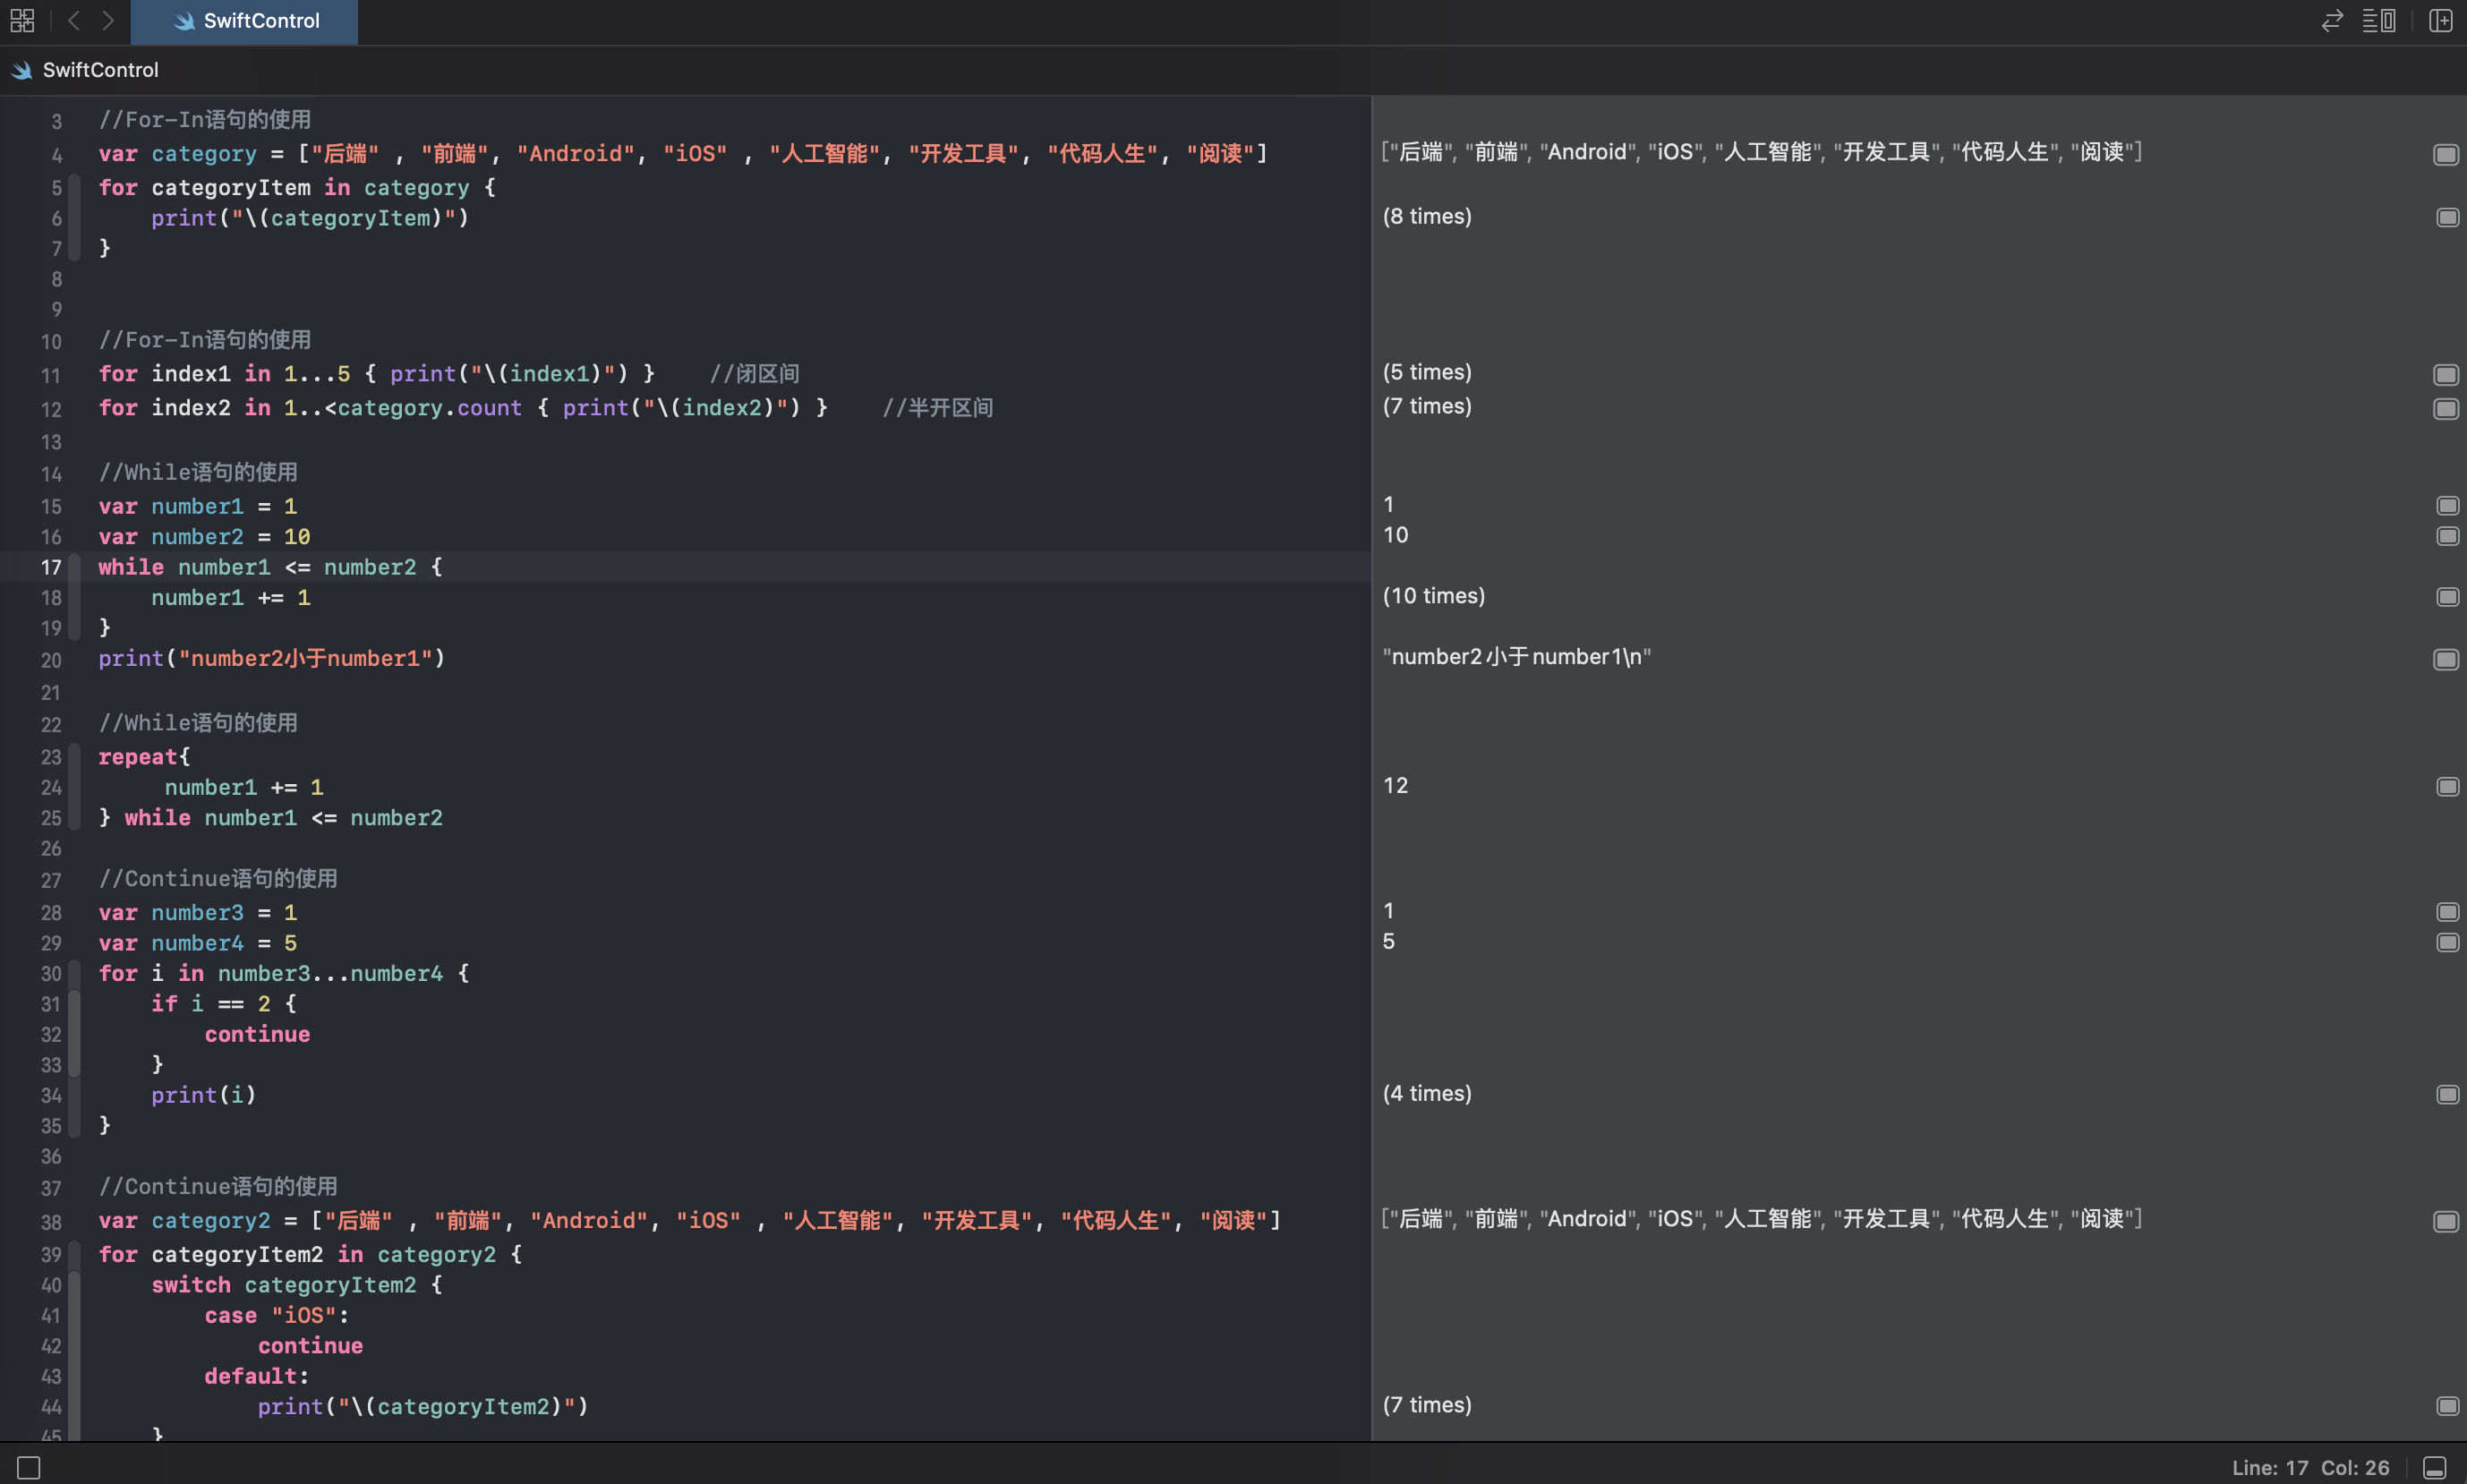The width and height of the screenshot is (2467, 1484).
Task: Toggle the debug area at bottom right
Action: point(2435,1467)
